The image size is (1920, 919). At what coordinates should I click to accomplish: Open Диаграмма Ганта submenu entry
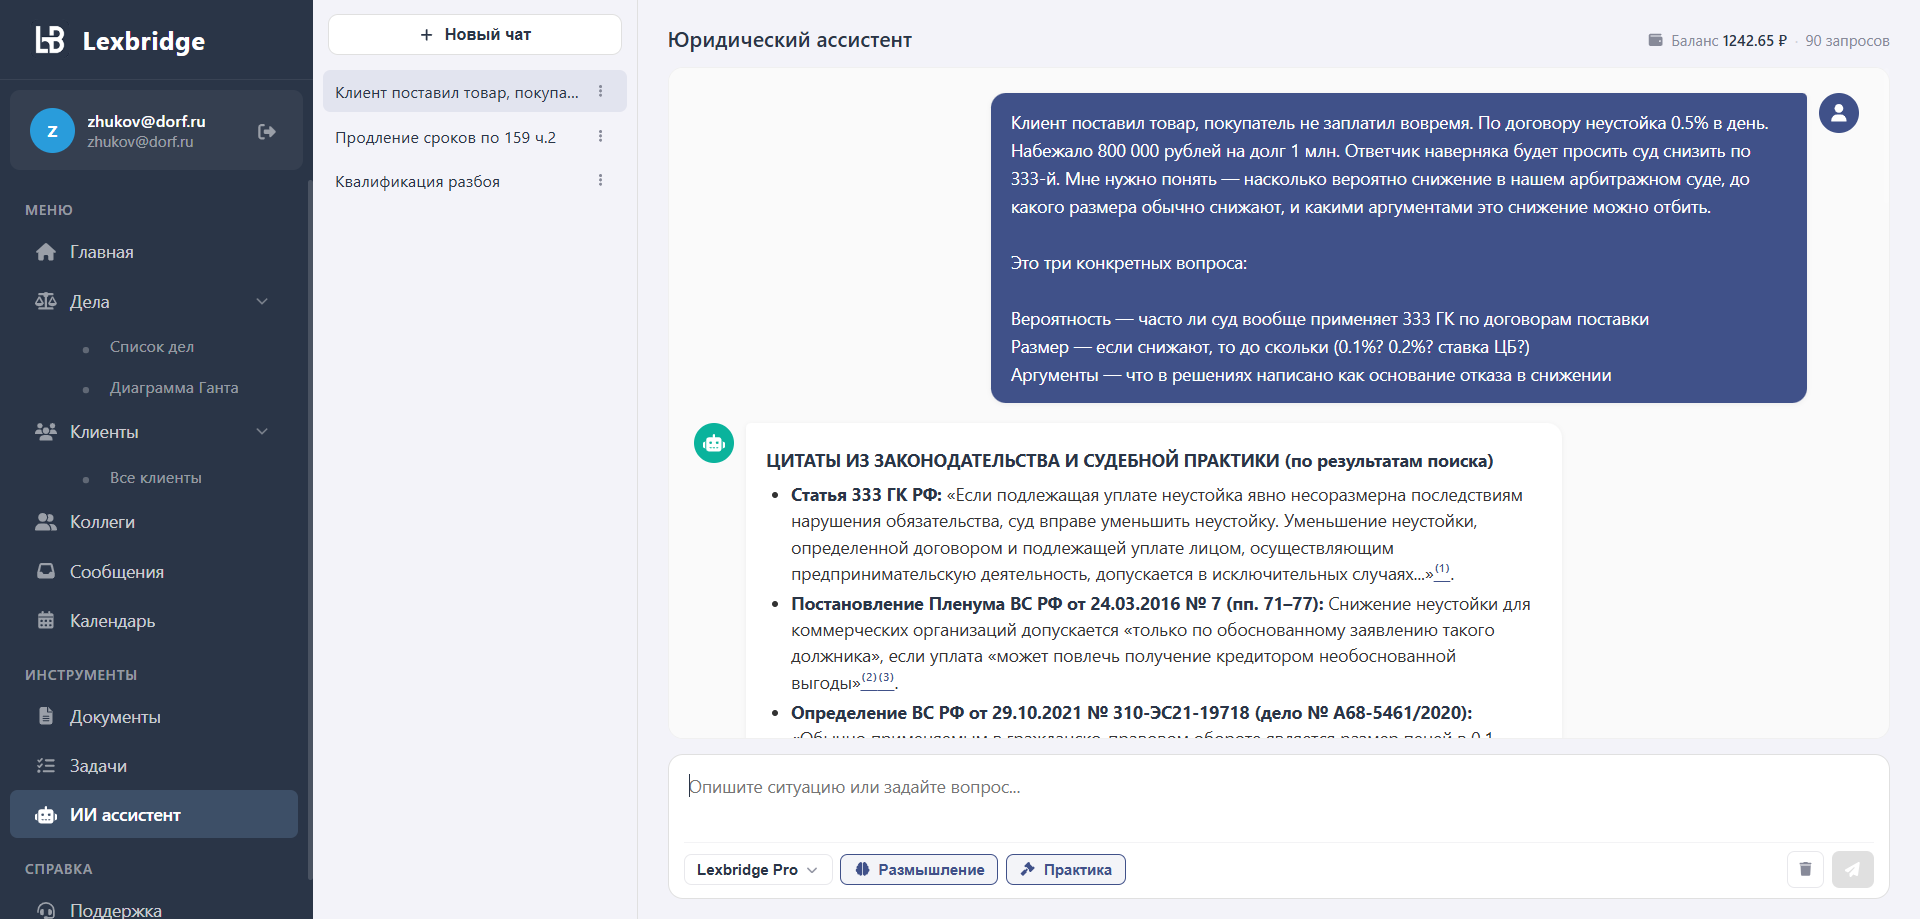pos(174,388)
